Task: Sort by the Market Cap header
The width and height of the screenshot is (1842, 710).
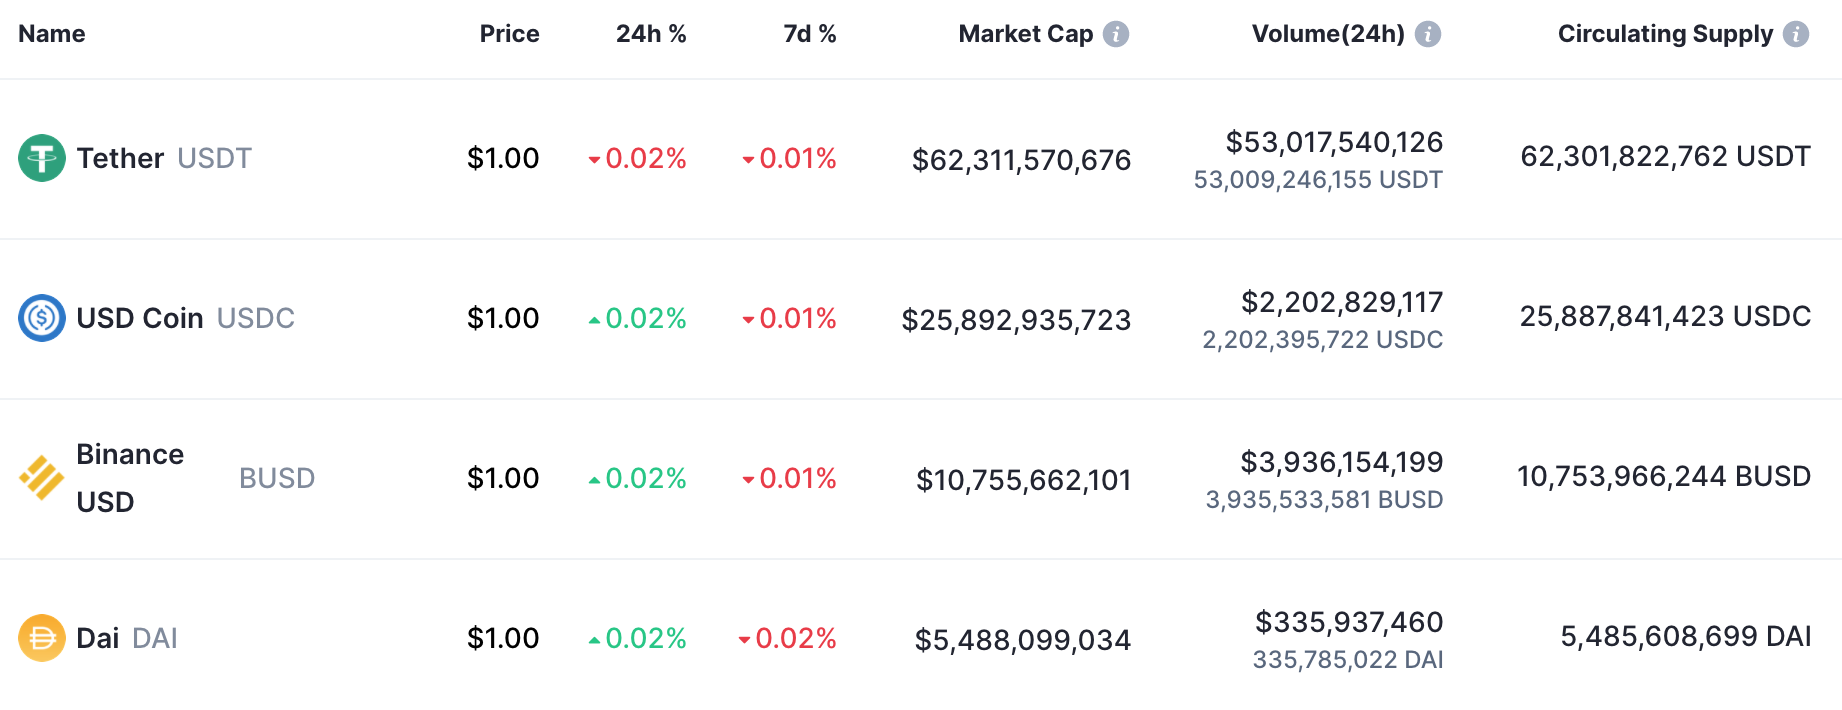Action: [1025, 34]
